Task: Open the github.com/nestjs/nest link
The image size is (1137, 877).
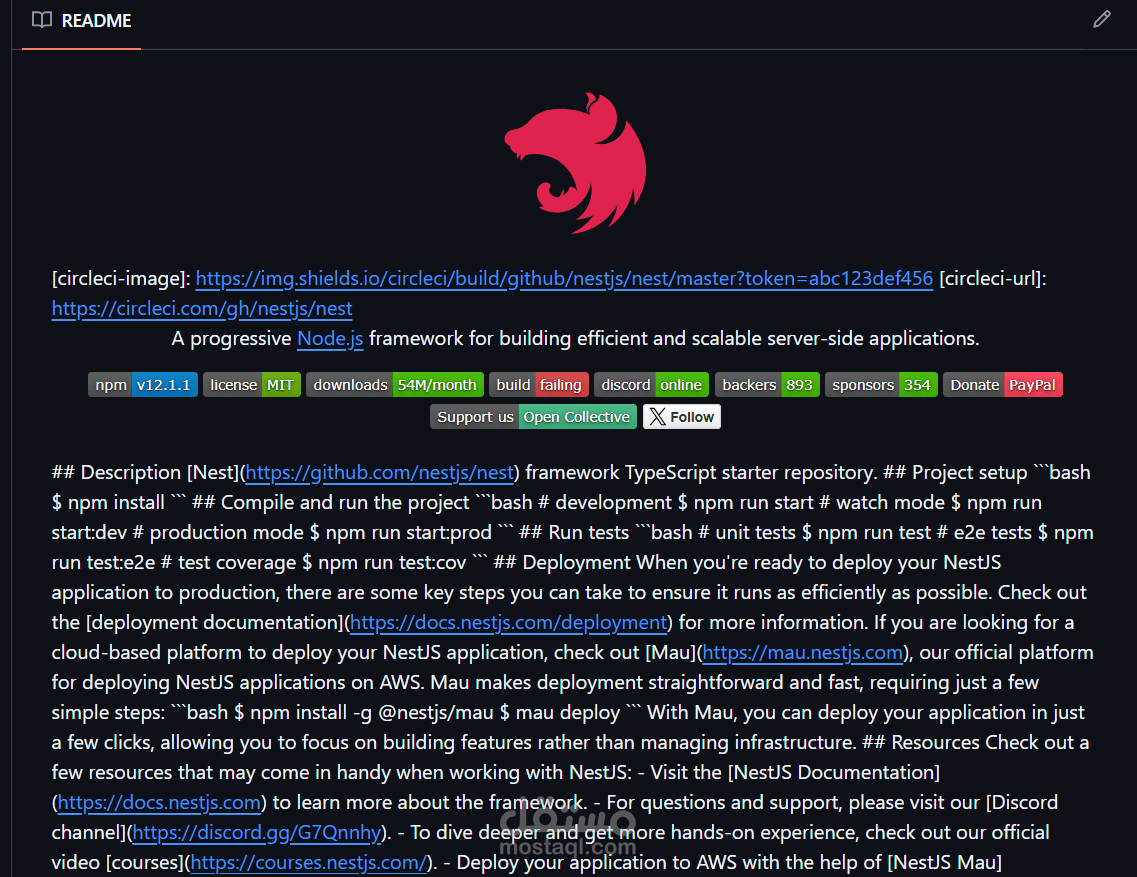Action: 380,473
